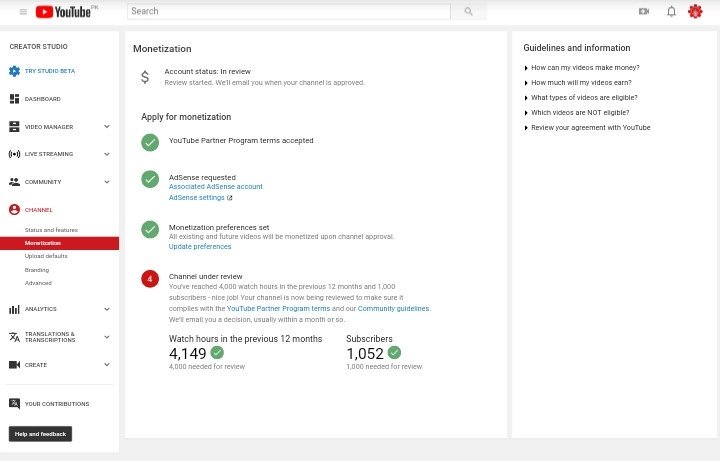Click 'Account status: In review' text
The image size is (720, 461).
(x=208, y=72)
